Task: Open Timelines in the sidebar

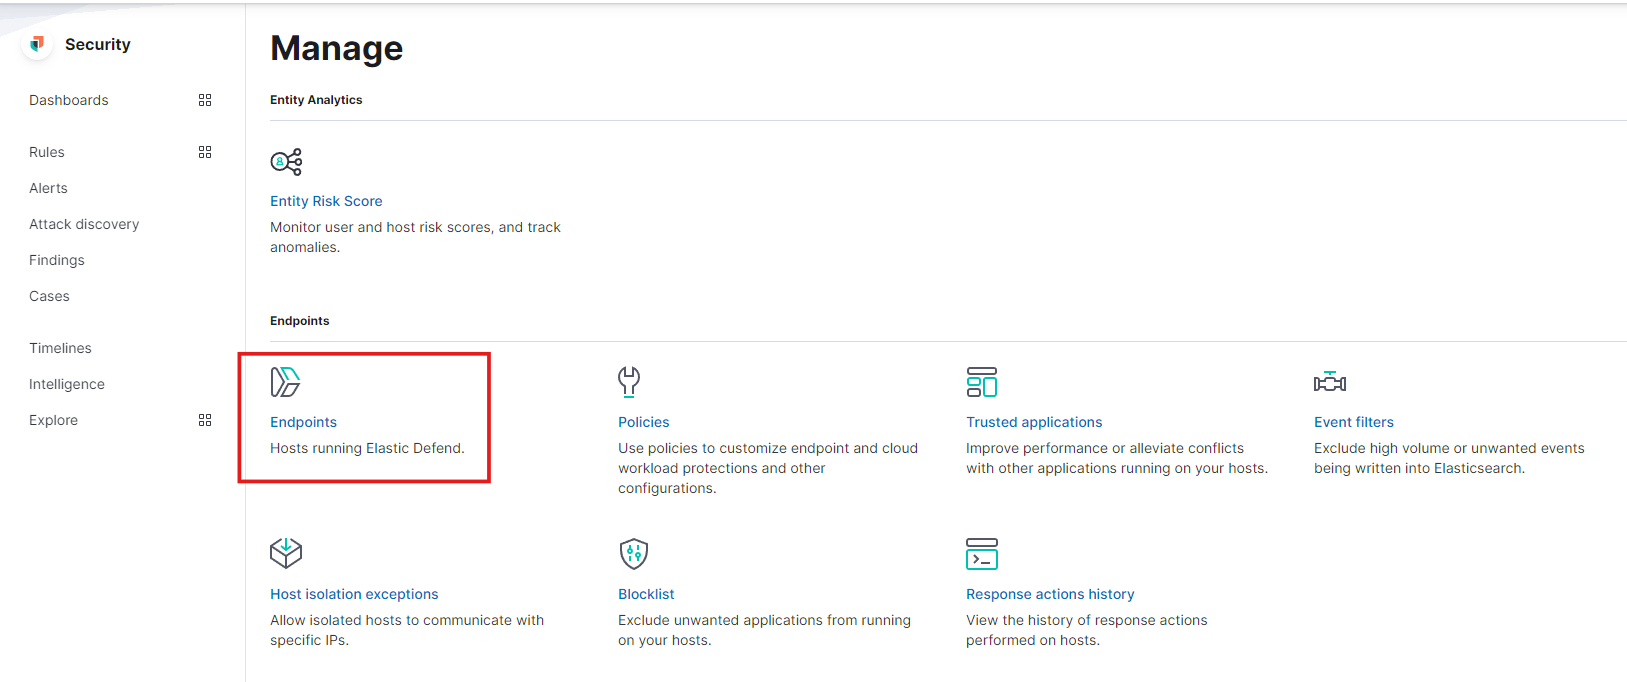Action: tap(60, 348)
